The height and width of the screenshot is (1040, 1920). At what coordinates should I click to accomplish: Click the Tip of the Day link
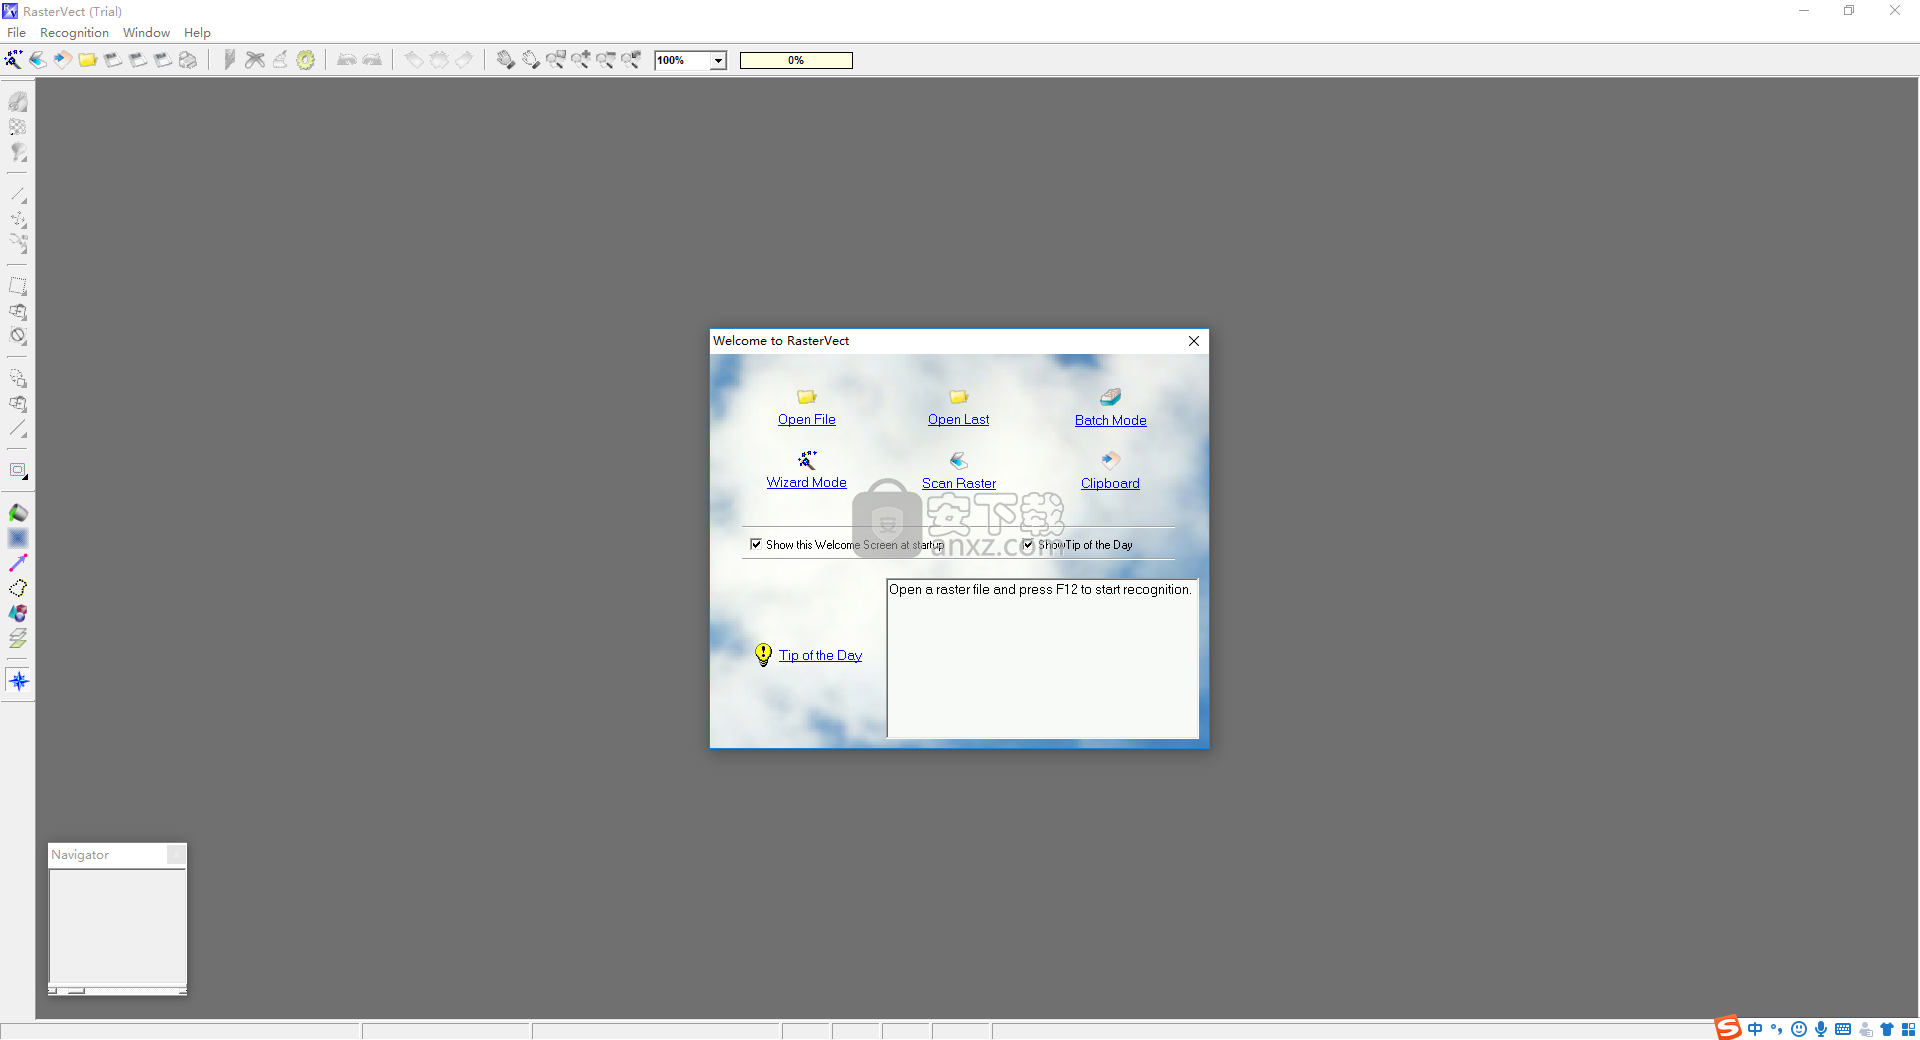[820, 656]
